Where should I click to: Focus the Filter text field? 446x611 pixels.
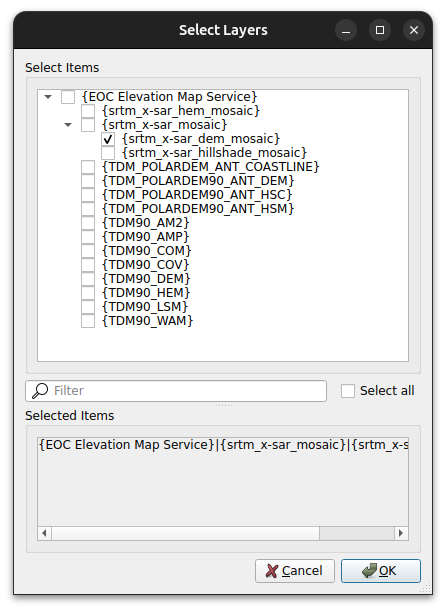(x=176, y=391)
